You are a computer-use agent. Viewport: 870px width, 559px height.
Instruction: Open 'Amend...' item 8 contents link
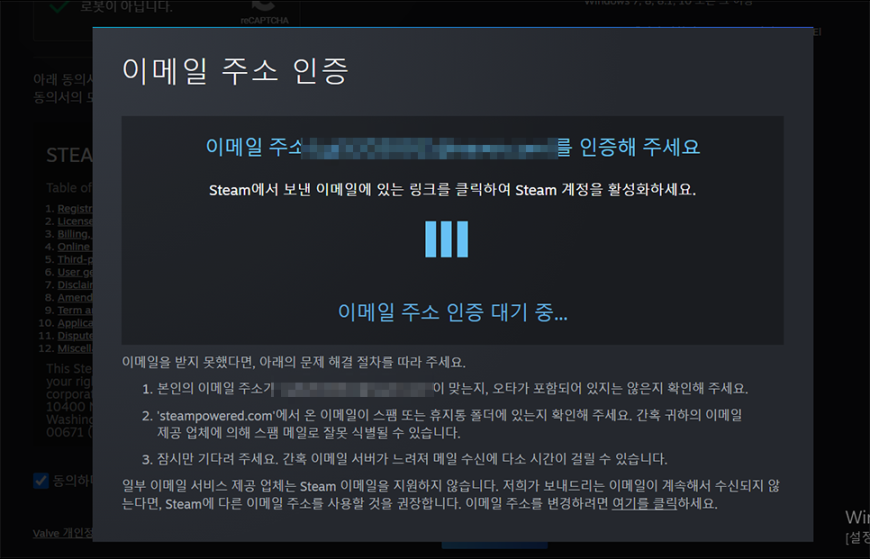(75, 298)
